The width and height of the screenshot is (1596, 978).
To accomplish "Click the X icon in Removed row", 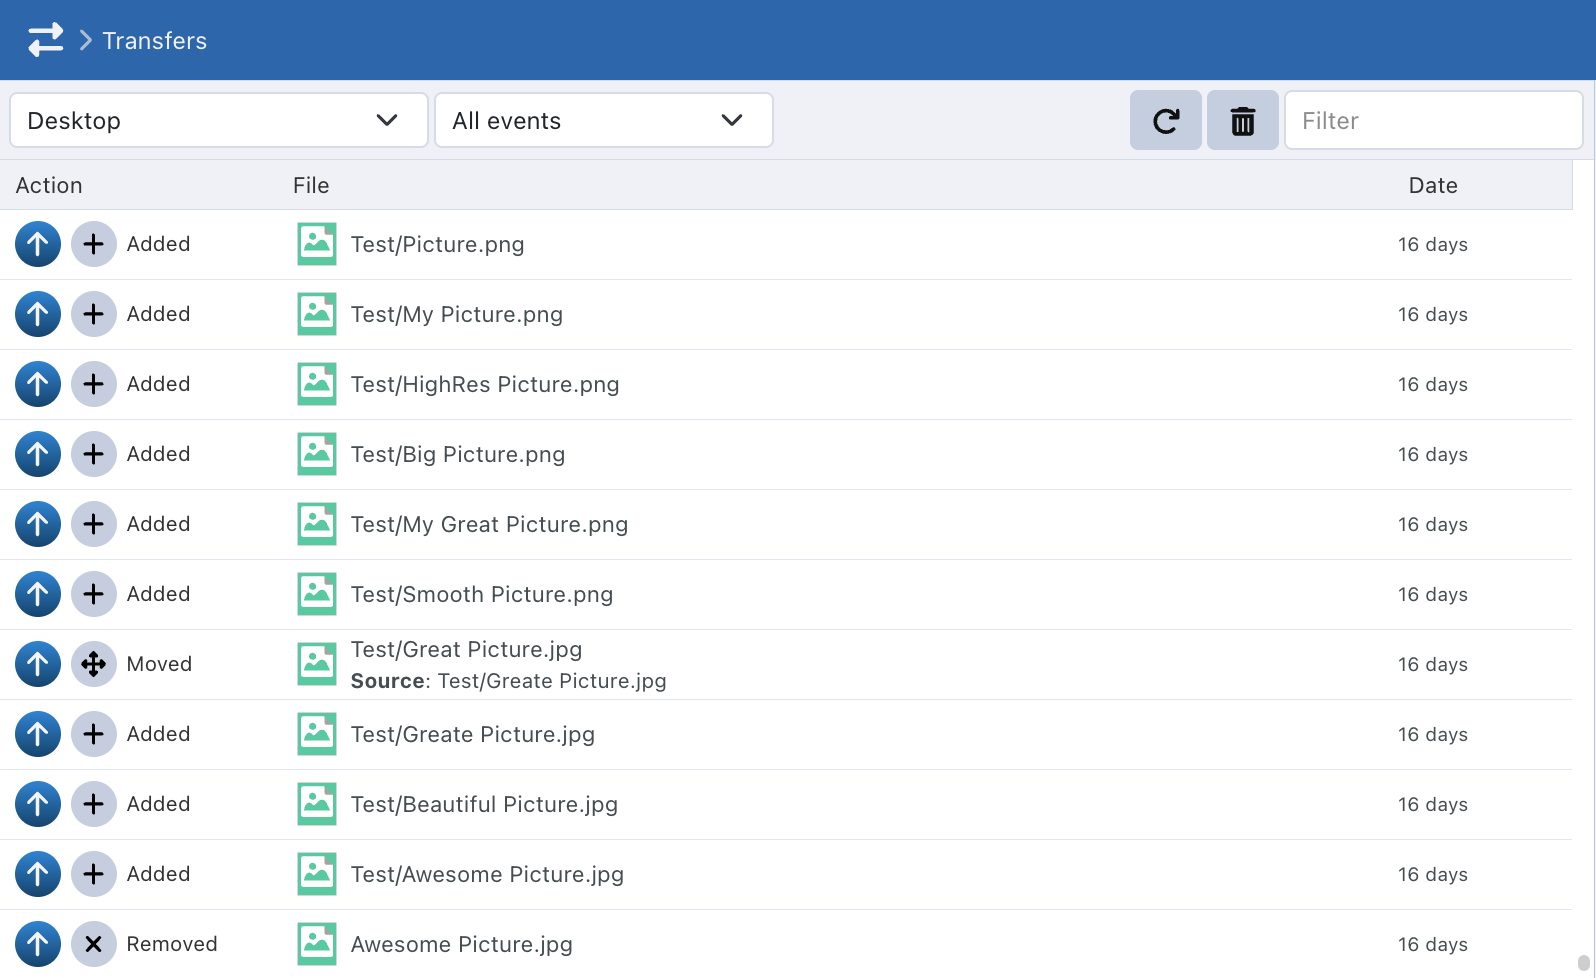I will tap(93, 944).
